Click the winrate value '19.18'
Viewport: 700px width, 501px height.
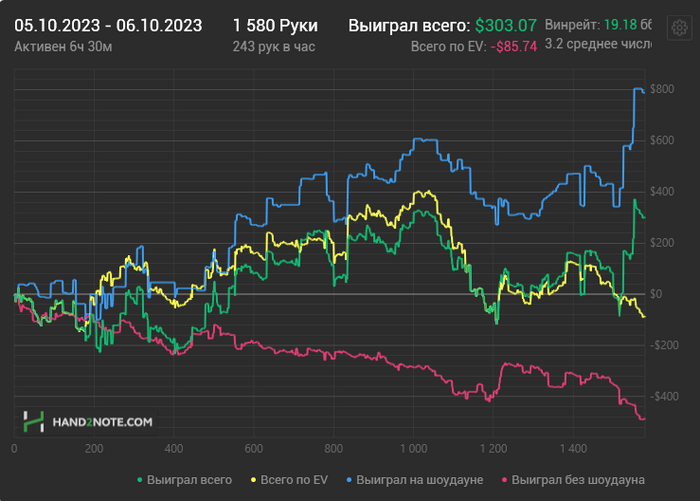[x=620, y=25]
